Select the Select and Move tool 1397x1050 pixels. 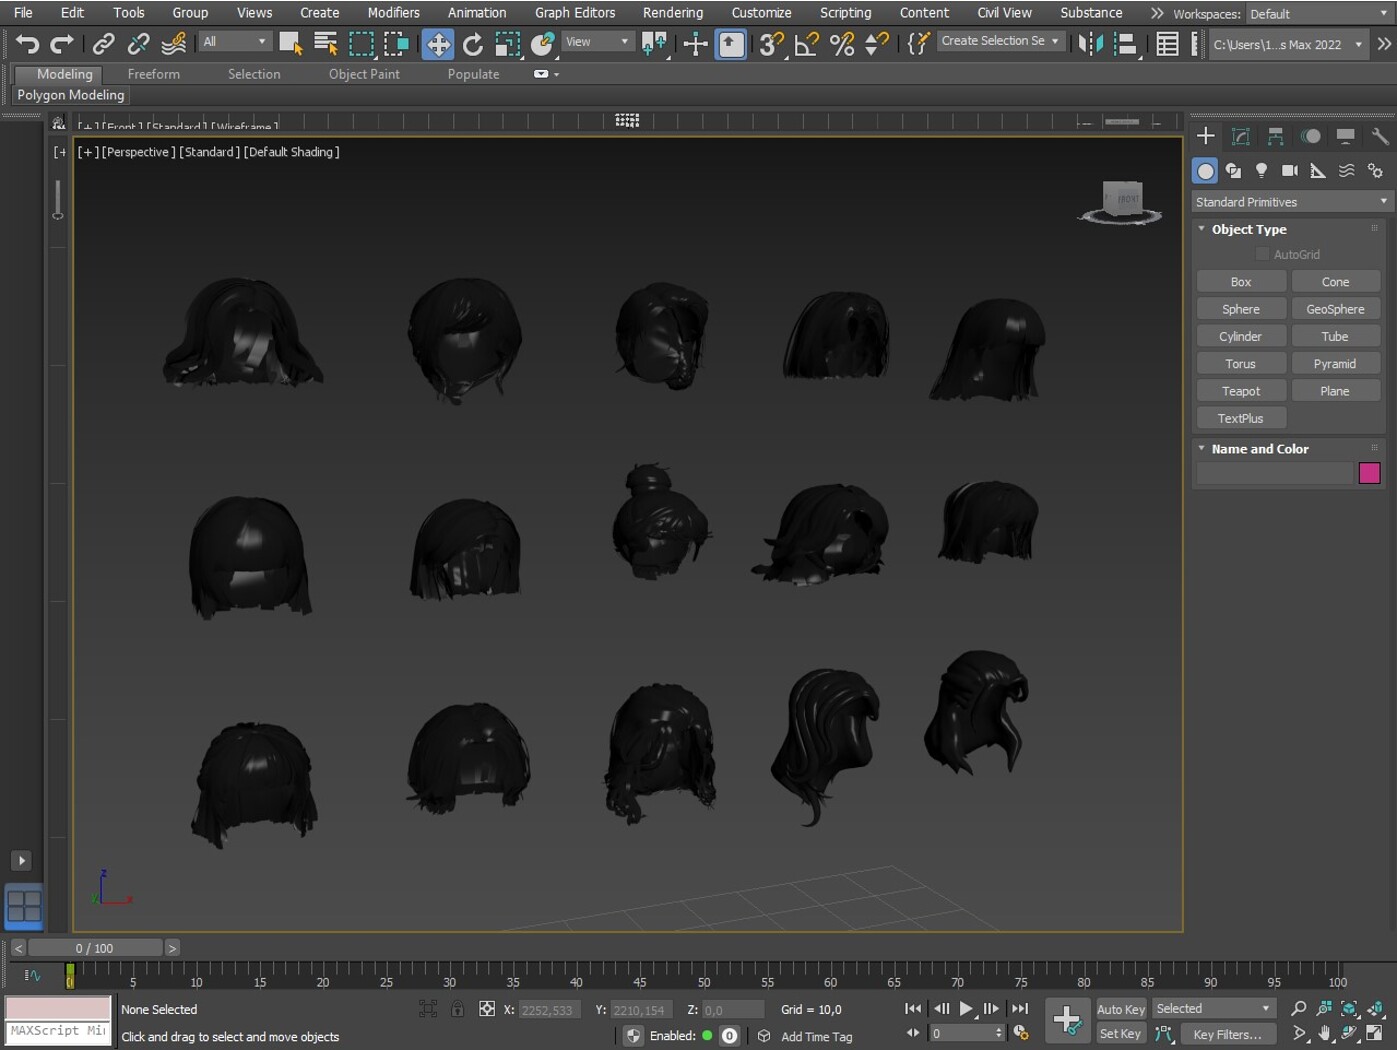[437, 44]
